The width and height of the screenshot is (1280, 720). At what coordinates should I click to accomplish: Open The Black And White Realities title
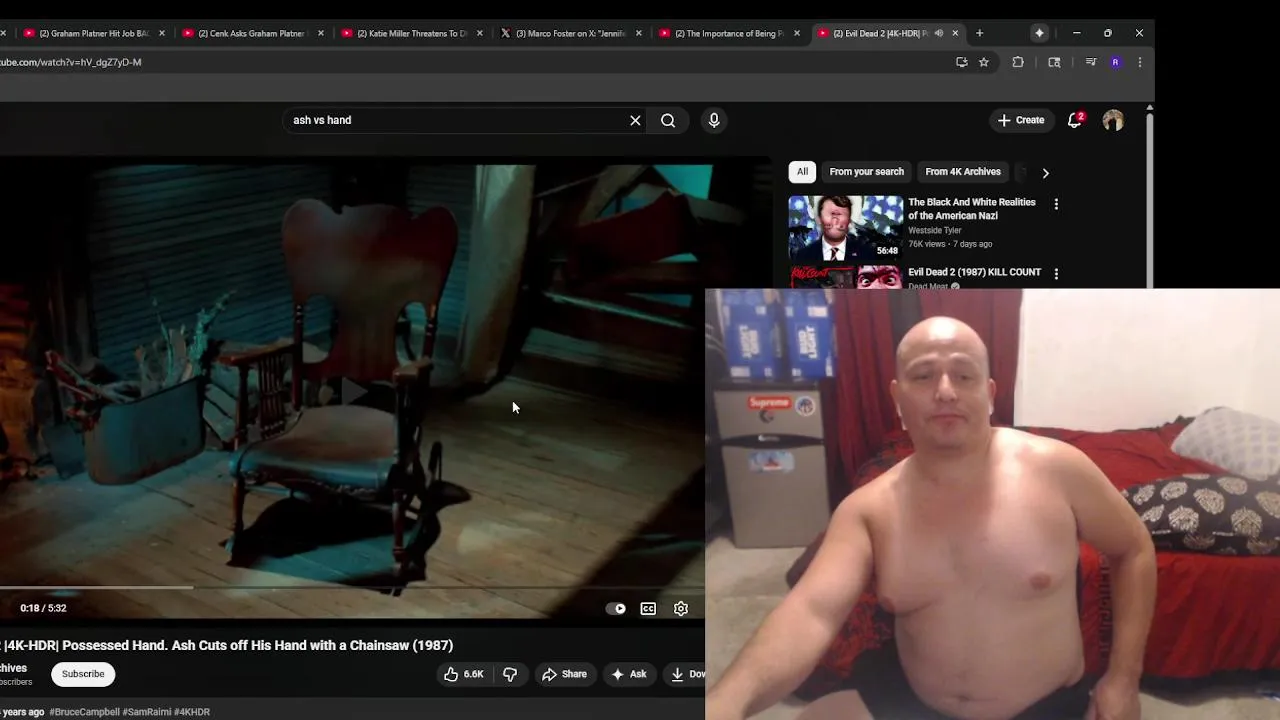point(972,208)
